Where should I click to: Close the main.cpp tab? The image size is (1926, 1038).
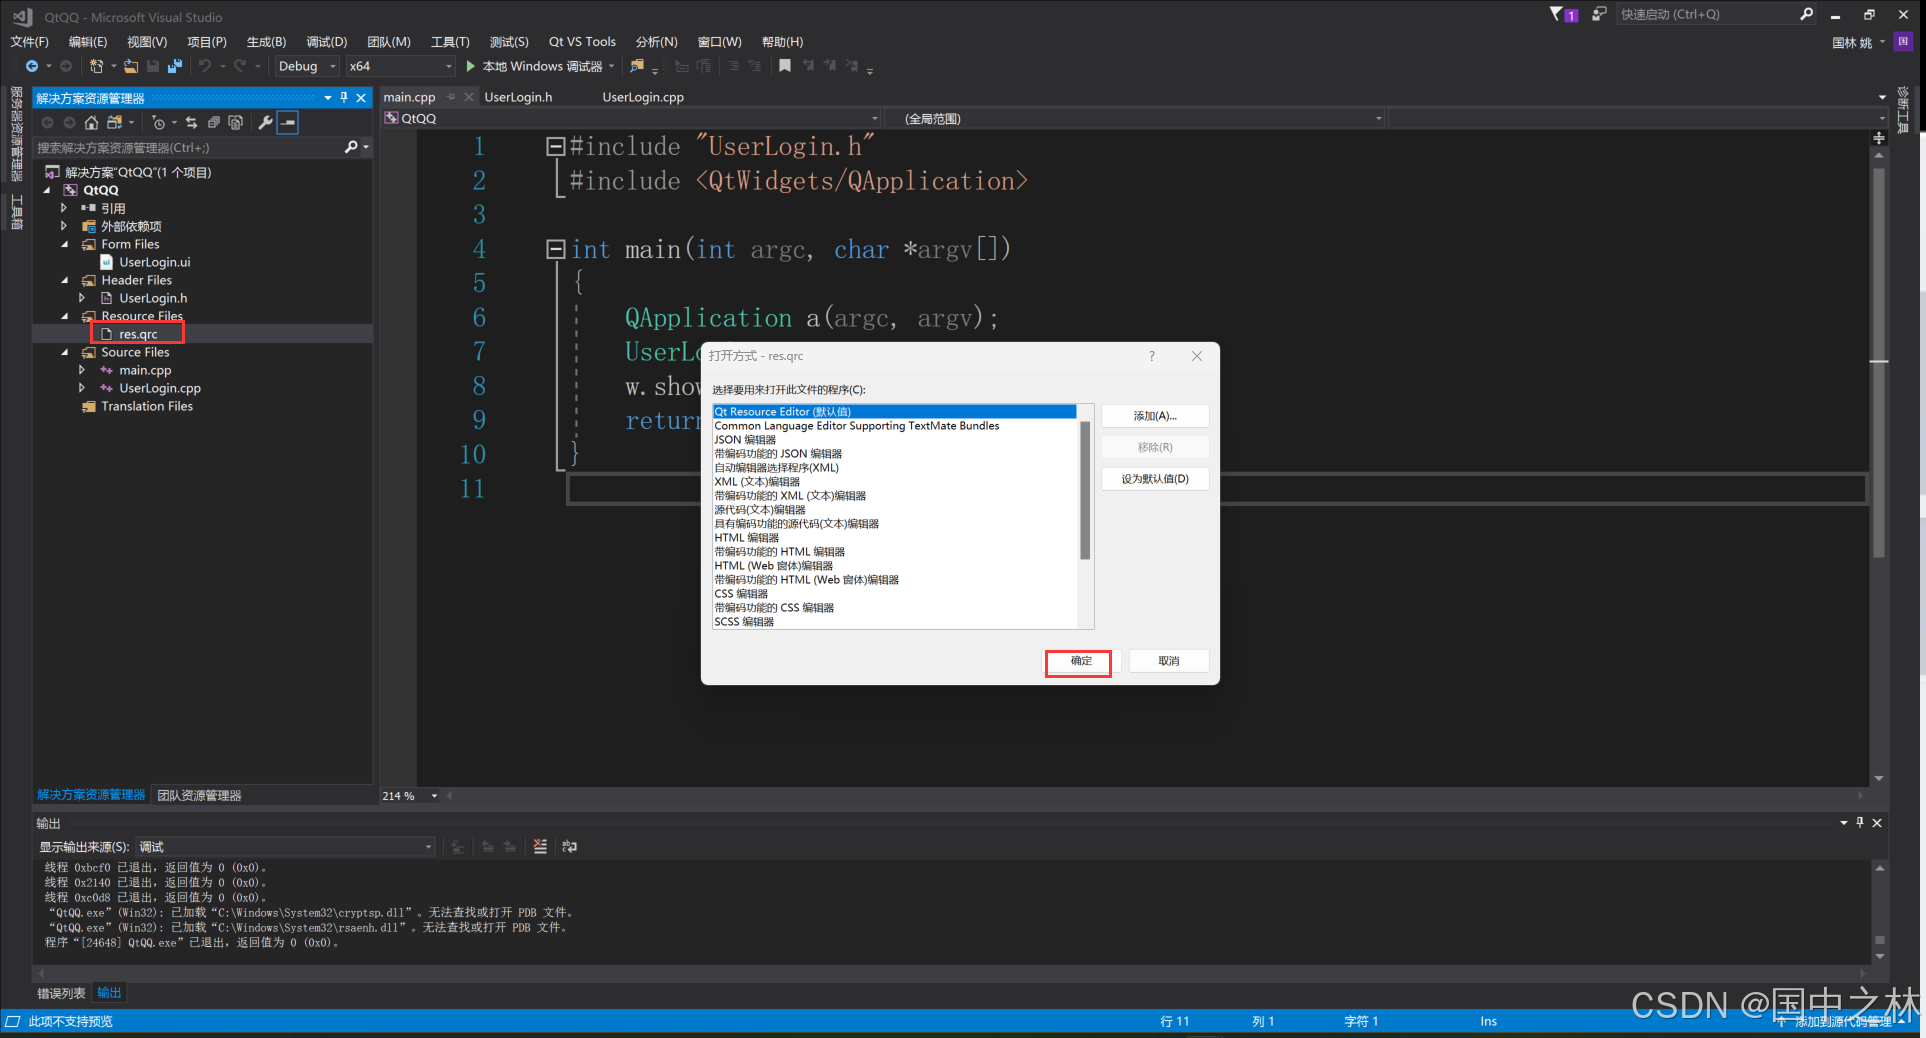point(468,97)
